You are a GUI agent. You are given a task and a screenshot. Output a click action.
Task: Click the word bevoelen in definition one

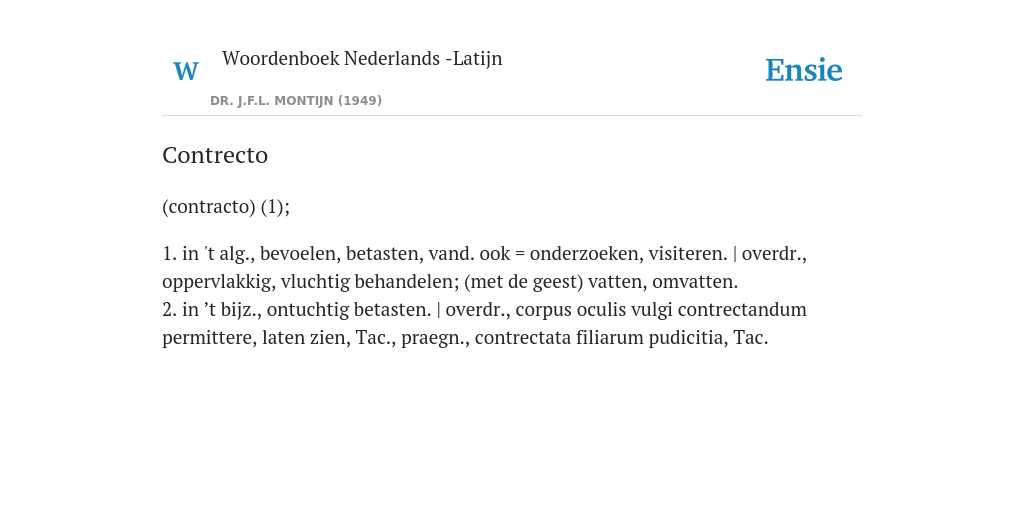300,253
